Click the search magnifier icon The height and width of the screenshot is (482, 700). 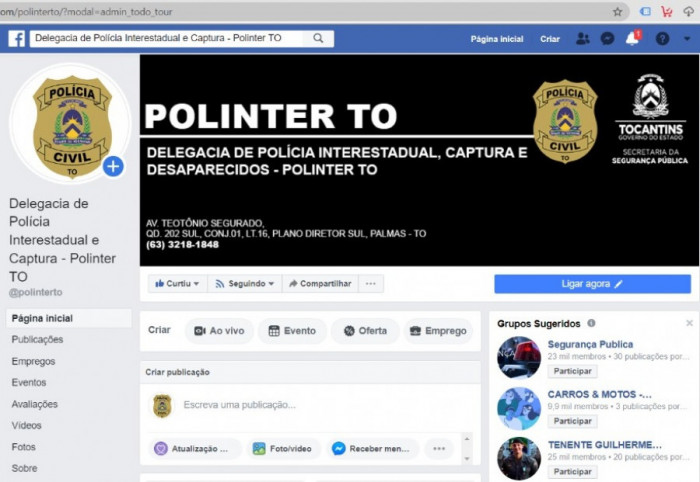(318, 38)
